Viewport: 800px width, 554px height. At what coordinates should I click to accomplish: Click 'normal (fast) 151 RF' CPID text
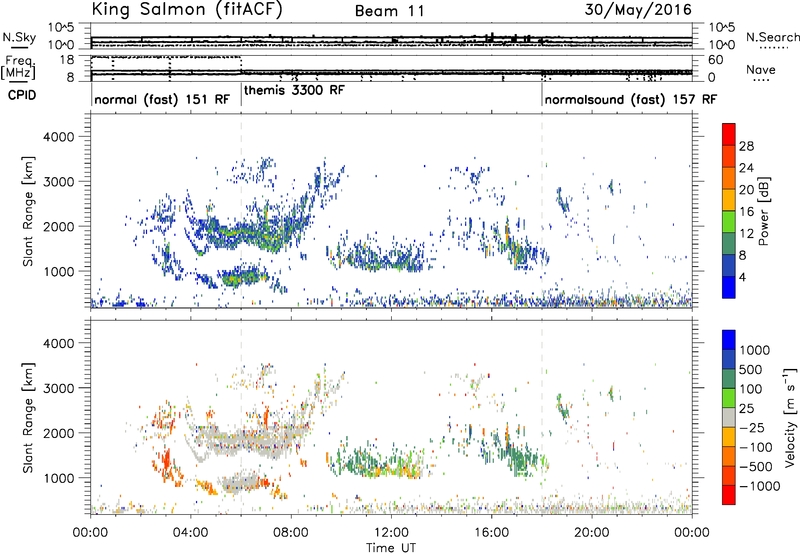(162, 99)
